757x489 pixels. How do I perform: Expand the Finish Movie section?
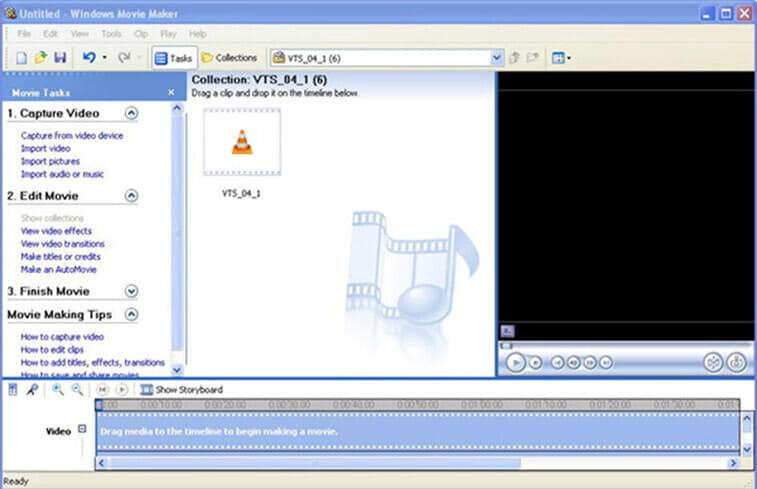131,291
